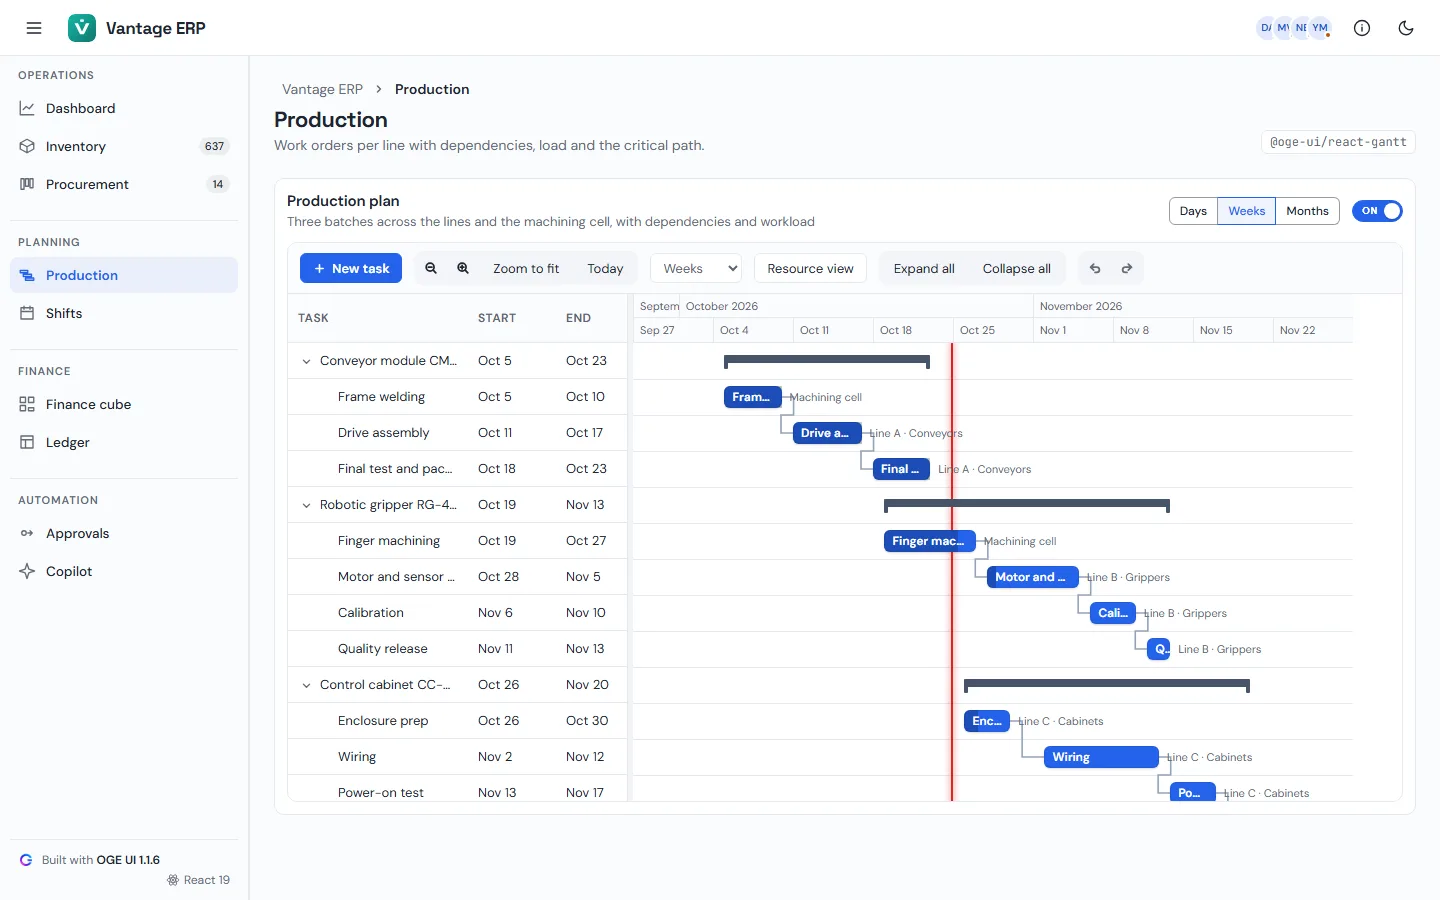
Task: Click the YM user avatar
Action: [x=1321, y=28]
